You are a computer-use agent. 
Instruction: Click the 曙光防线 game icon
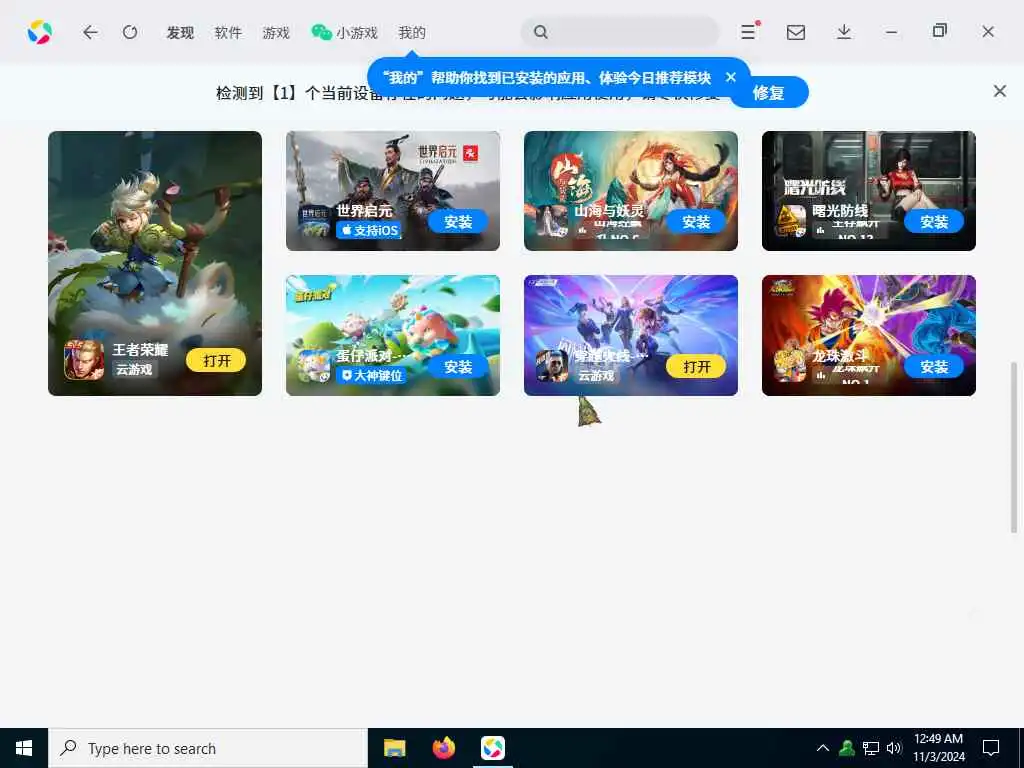790,222
